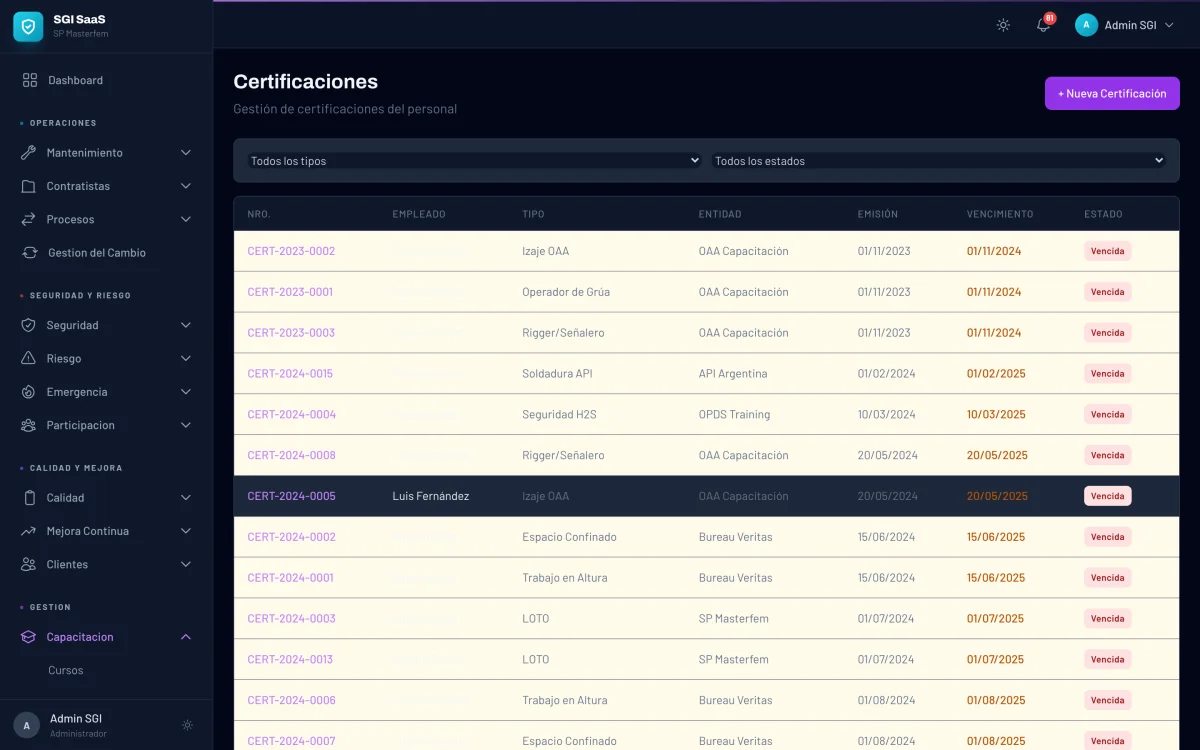Select the Mantenimiento wrench icon
Image resolution: width=1200 pixels, height=750 pixels.
coord(29,152)
